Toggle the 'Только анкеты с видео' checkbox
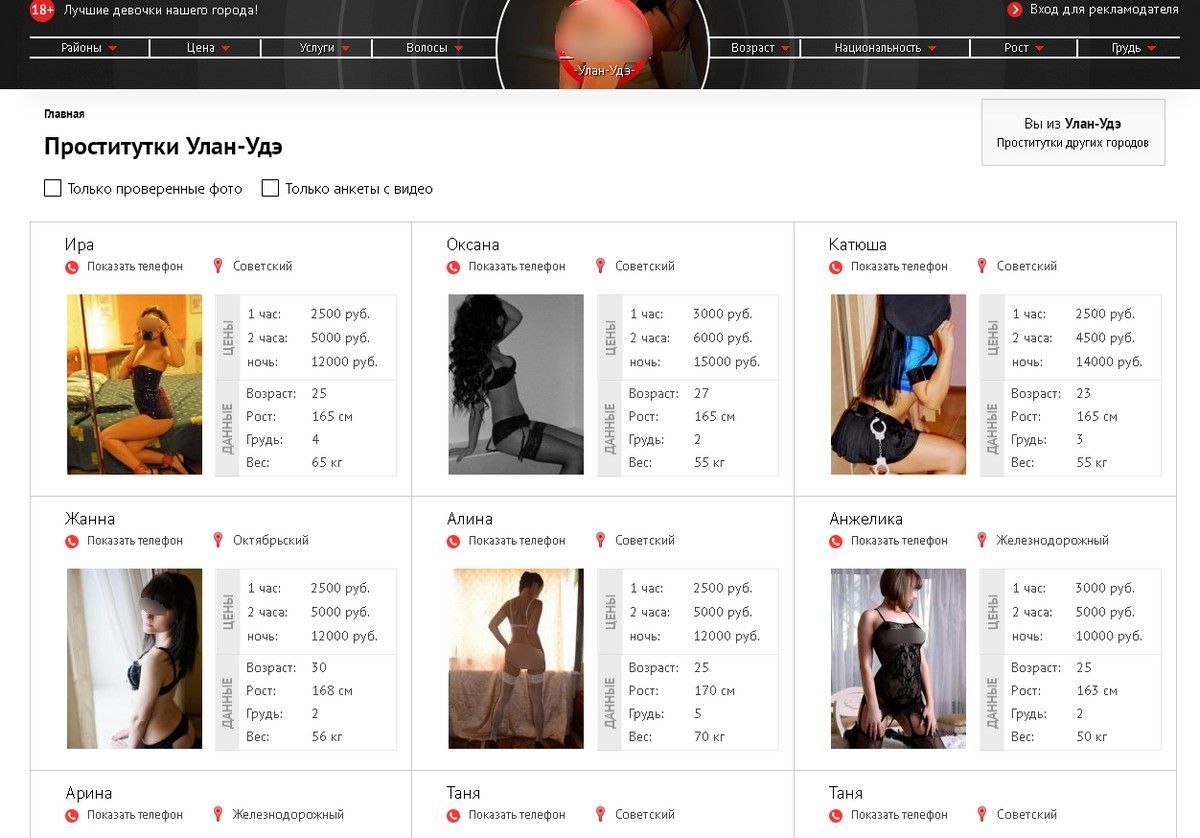This screenshot has height=838, width=1200. coord(270,188)
